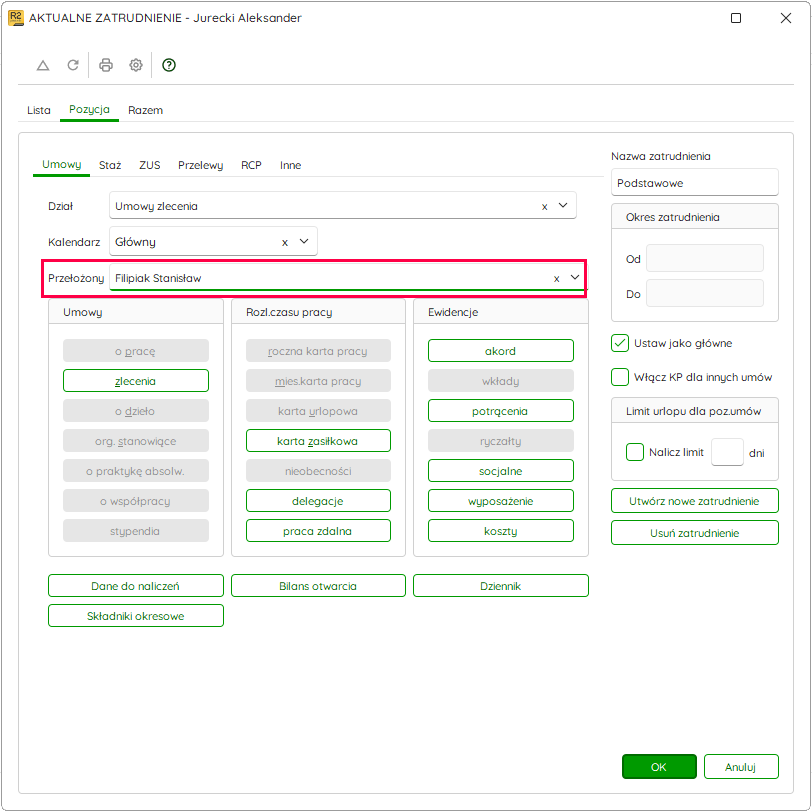Open the Staż tab

click(x=110, y=165)
